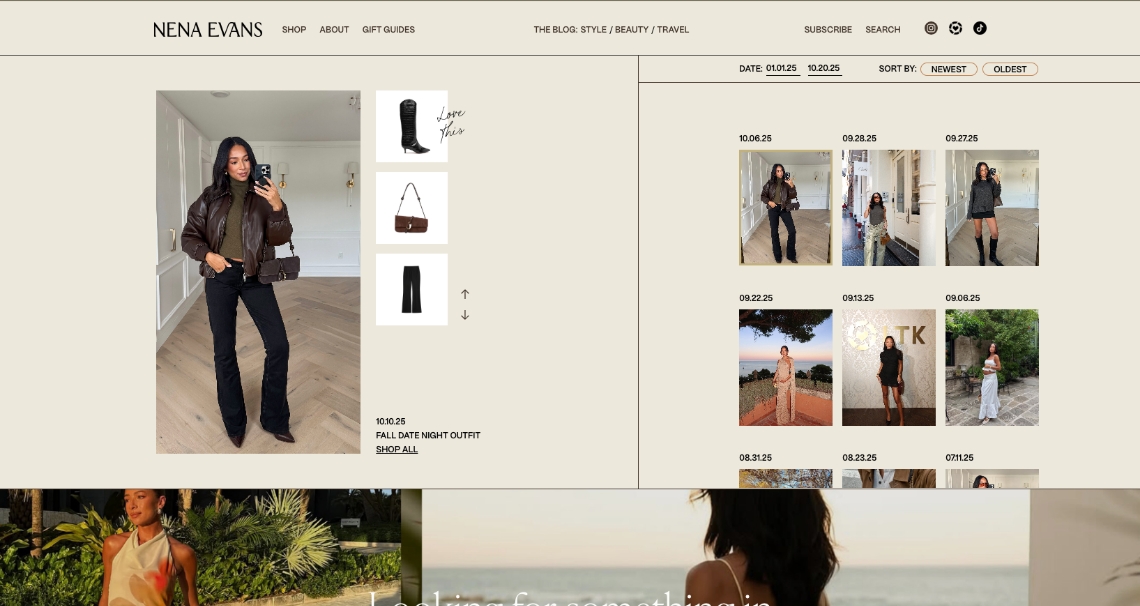Open the start date 01.01.25 field

(781, 69)
